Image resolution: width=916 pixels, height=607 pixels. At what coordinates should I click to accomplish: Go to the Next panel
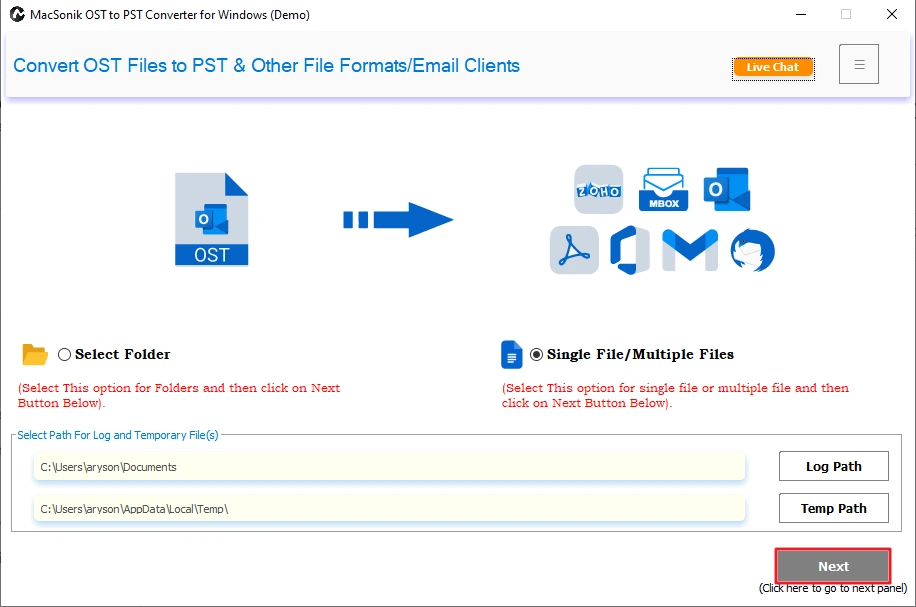click(833, 566)
